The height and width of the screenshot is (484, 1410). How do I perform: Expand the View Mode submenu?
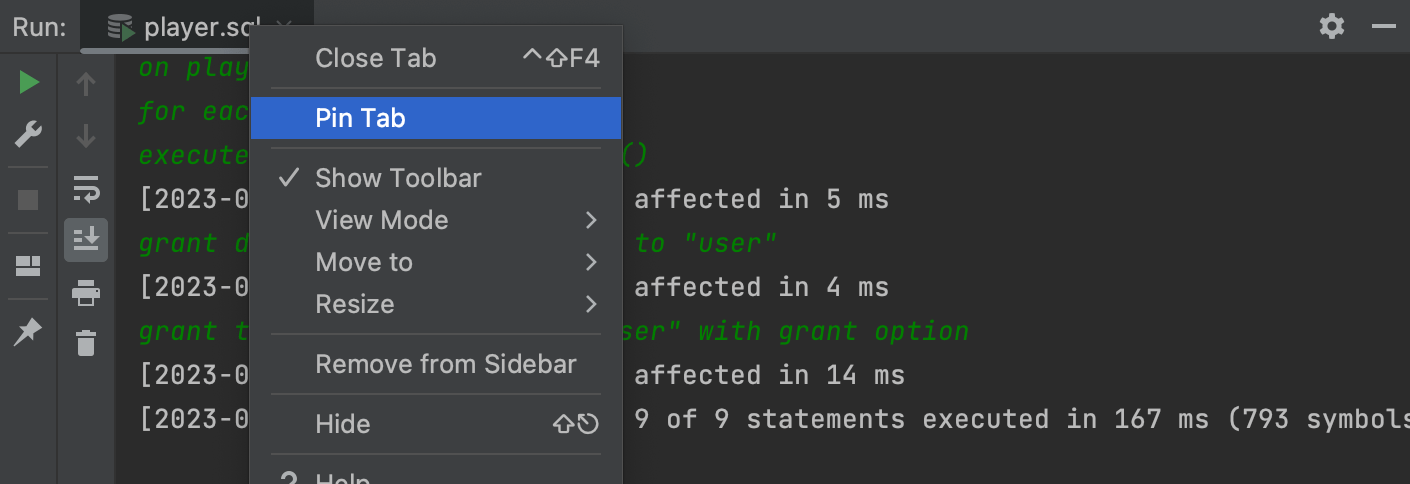click(436, 220)
